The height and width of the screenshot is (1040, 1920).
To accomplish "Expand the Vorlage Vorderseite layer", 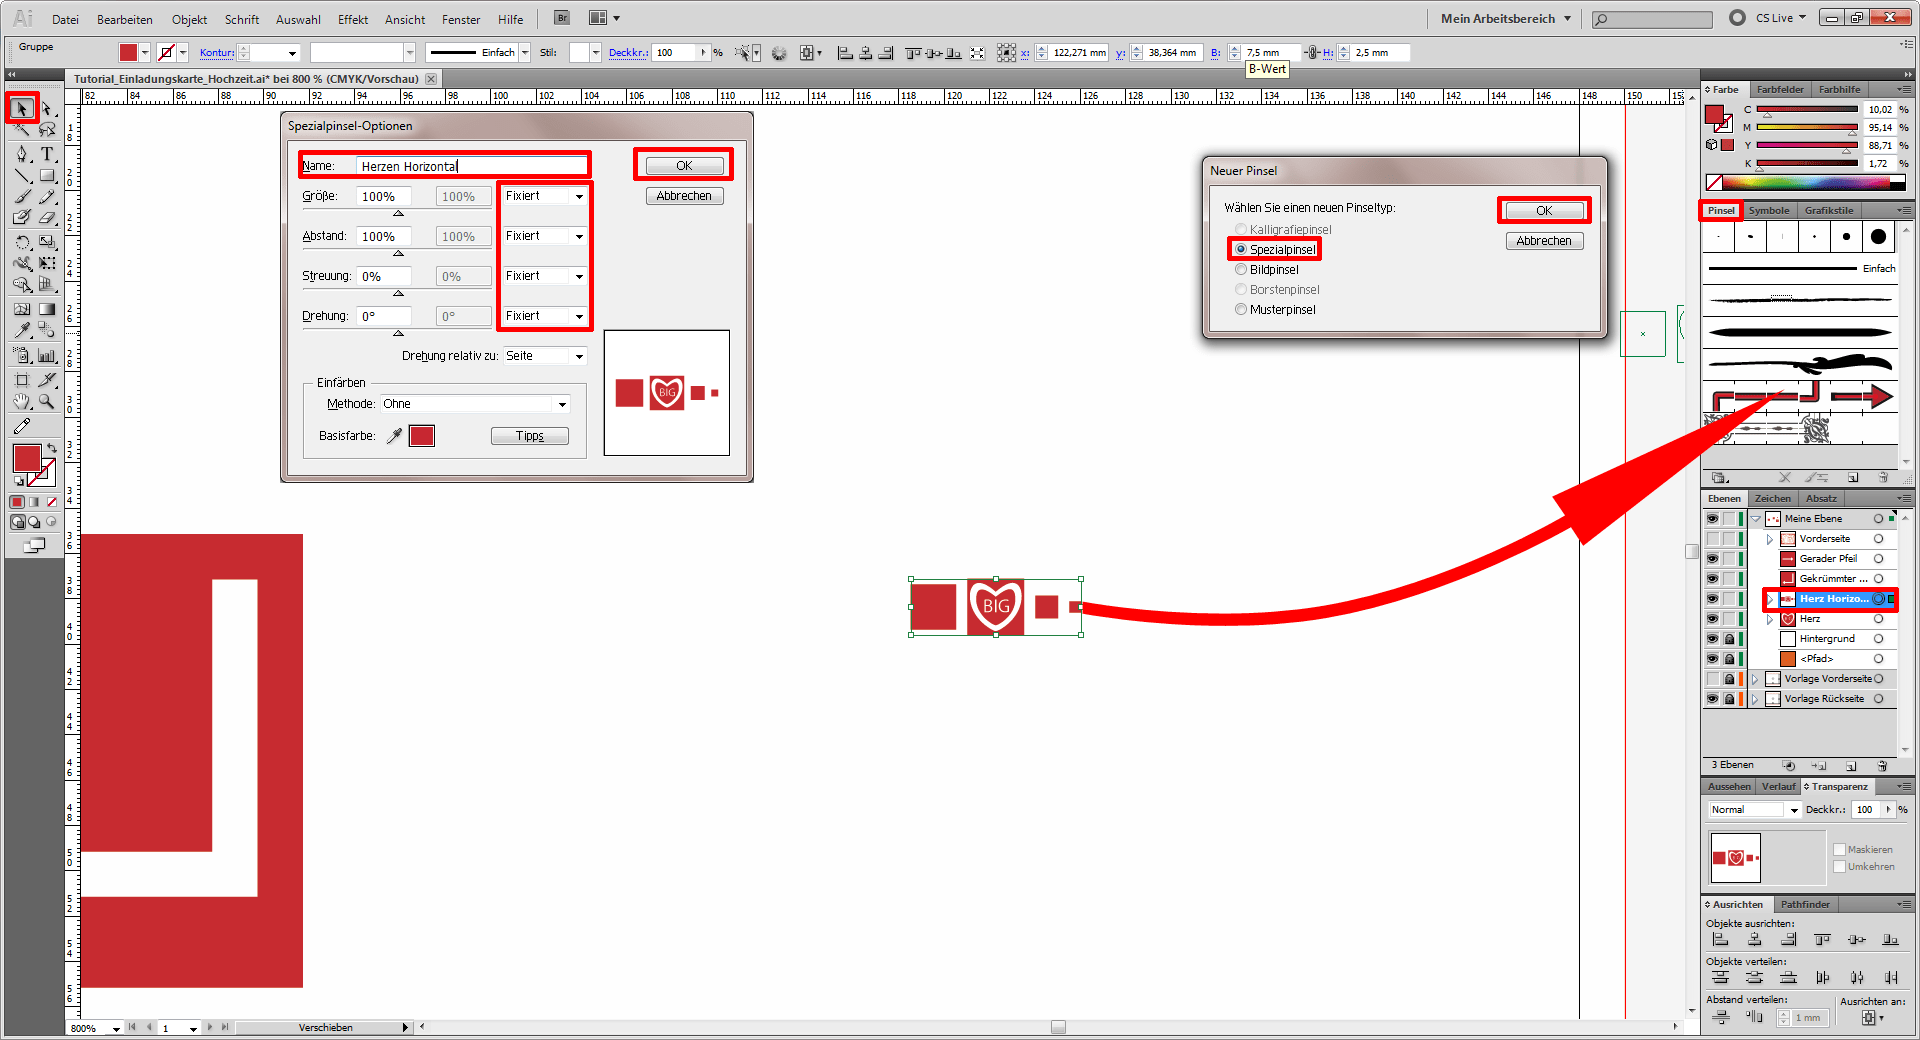I will point(1755,679).
